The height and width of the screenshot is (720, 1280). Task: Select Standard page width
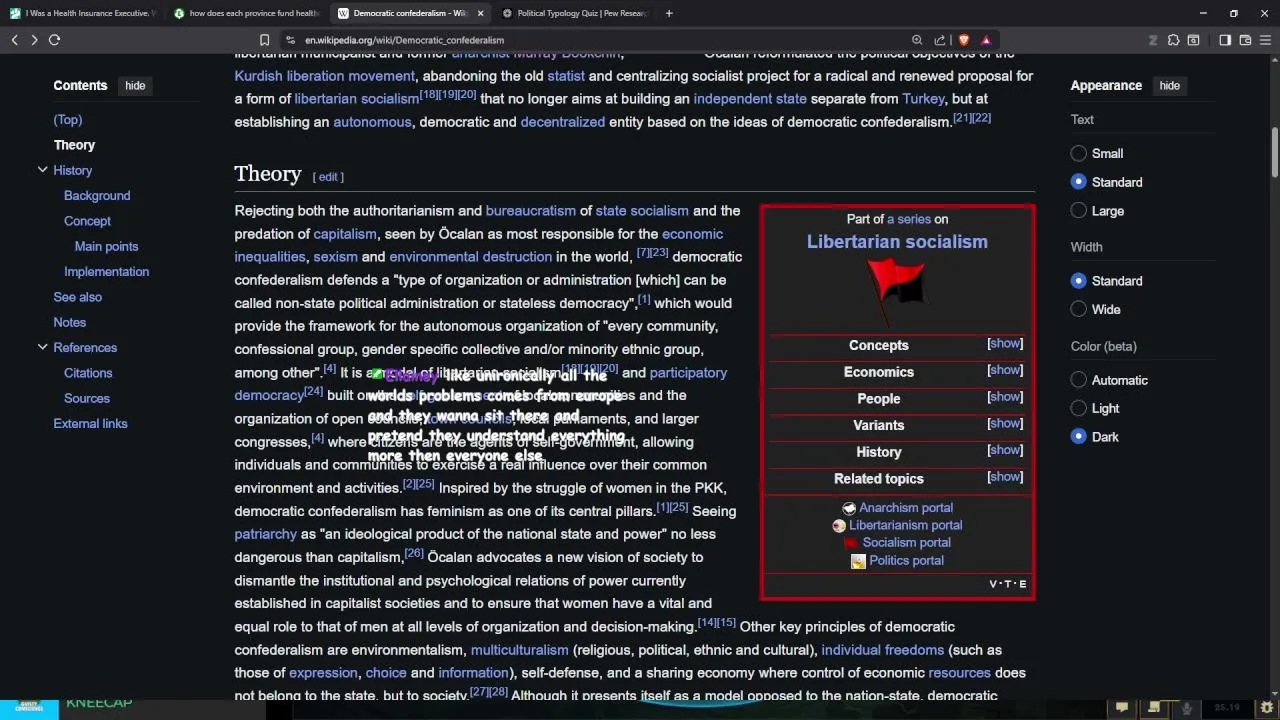tap(1078, 281)
